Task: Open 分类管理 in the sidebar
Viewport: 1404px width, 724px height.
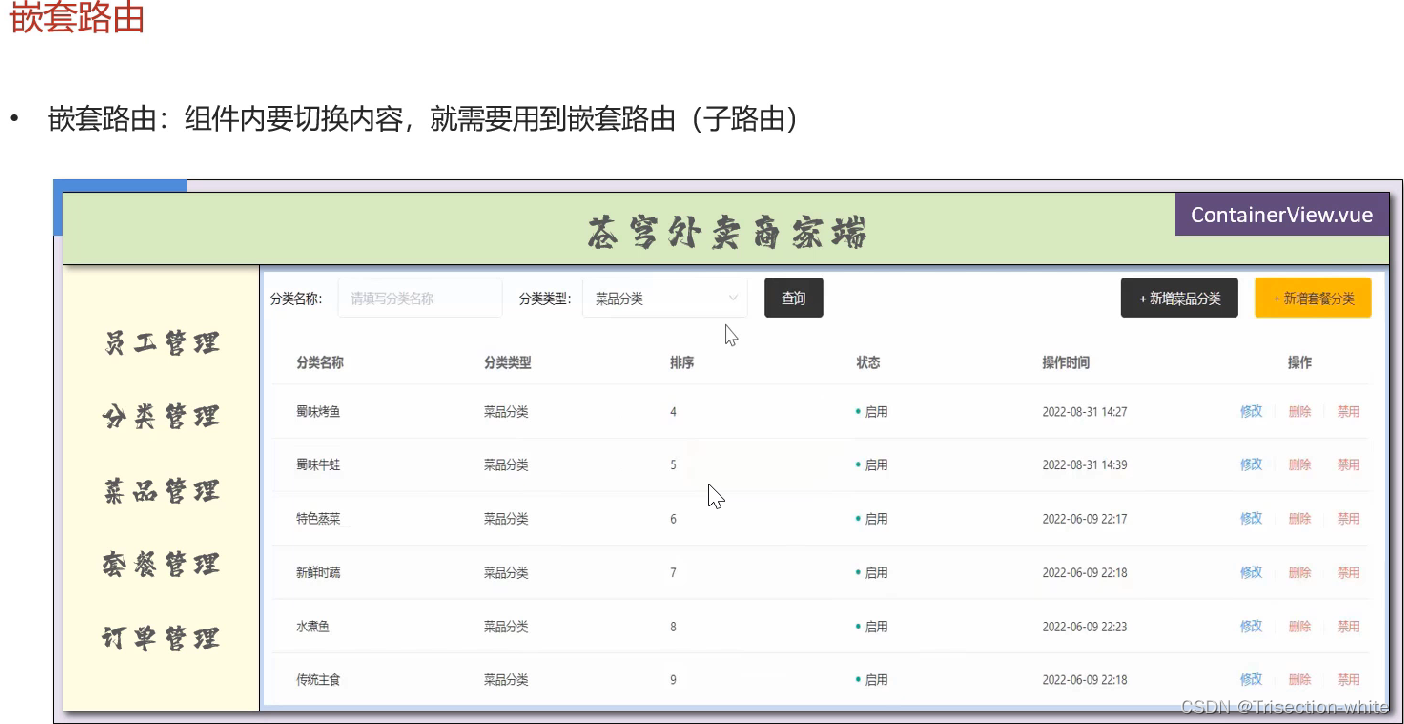Action: (161, 417)
